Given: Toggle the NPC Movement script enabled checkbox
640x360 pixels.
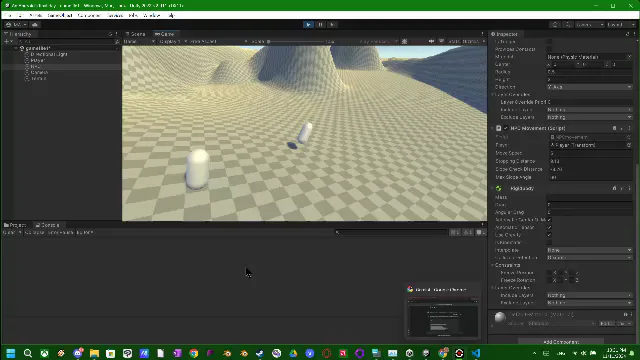Looking at the screenshot, I should tap(506, 128).
